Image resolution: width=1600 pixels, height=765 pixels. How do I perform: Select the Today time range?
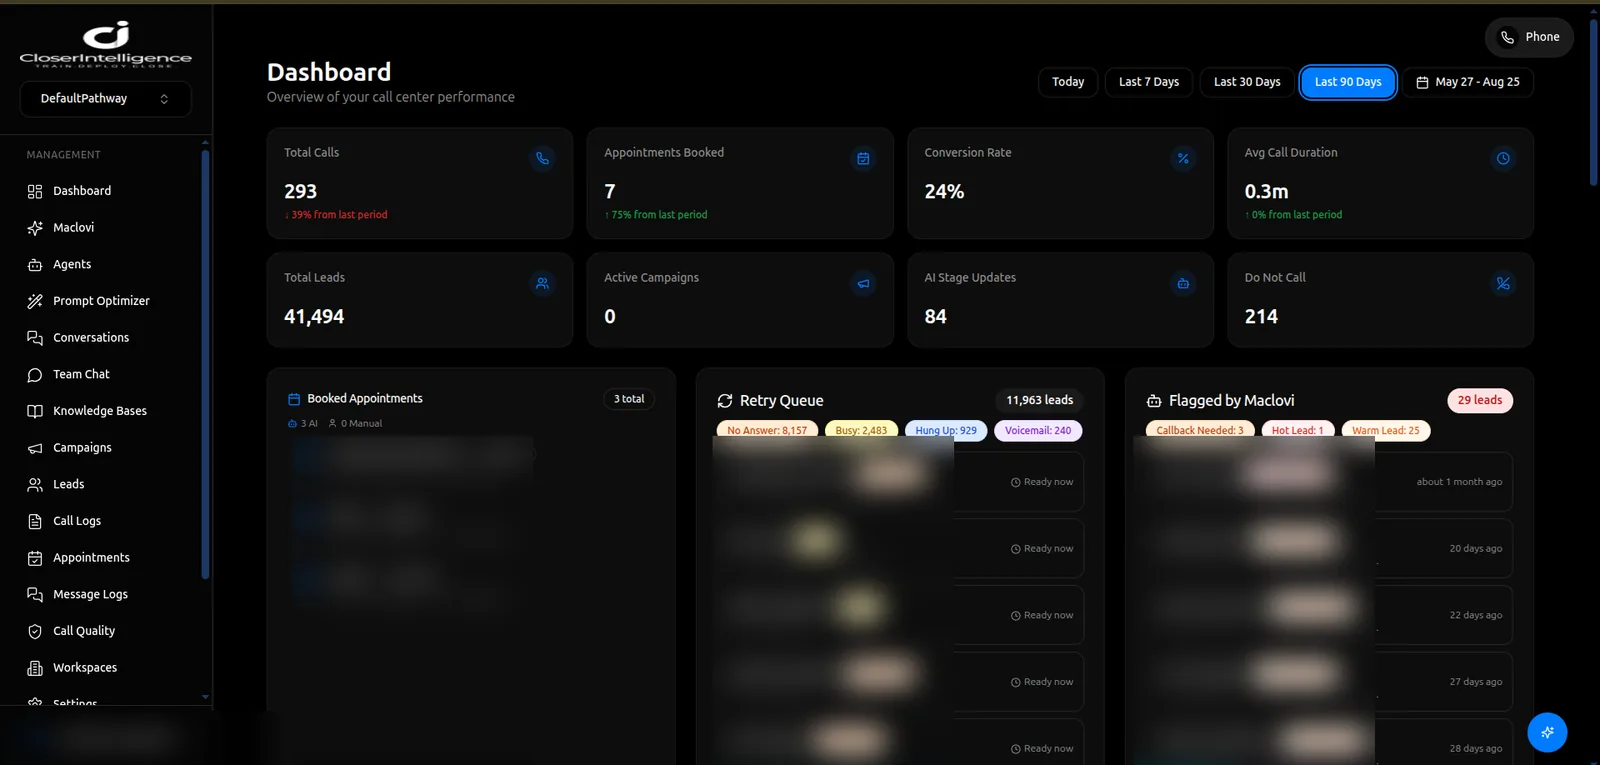tap(1068, 82)
